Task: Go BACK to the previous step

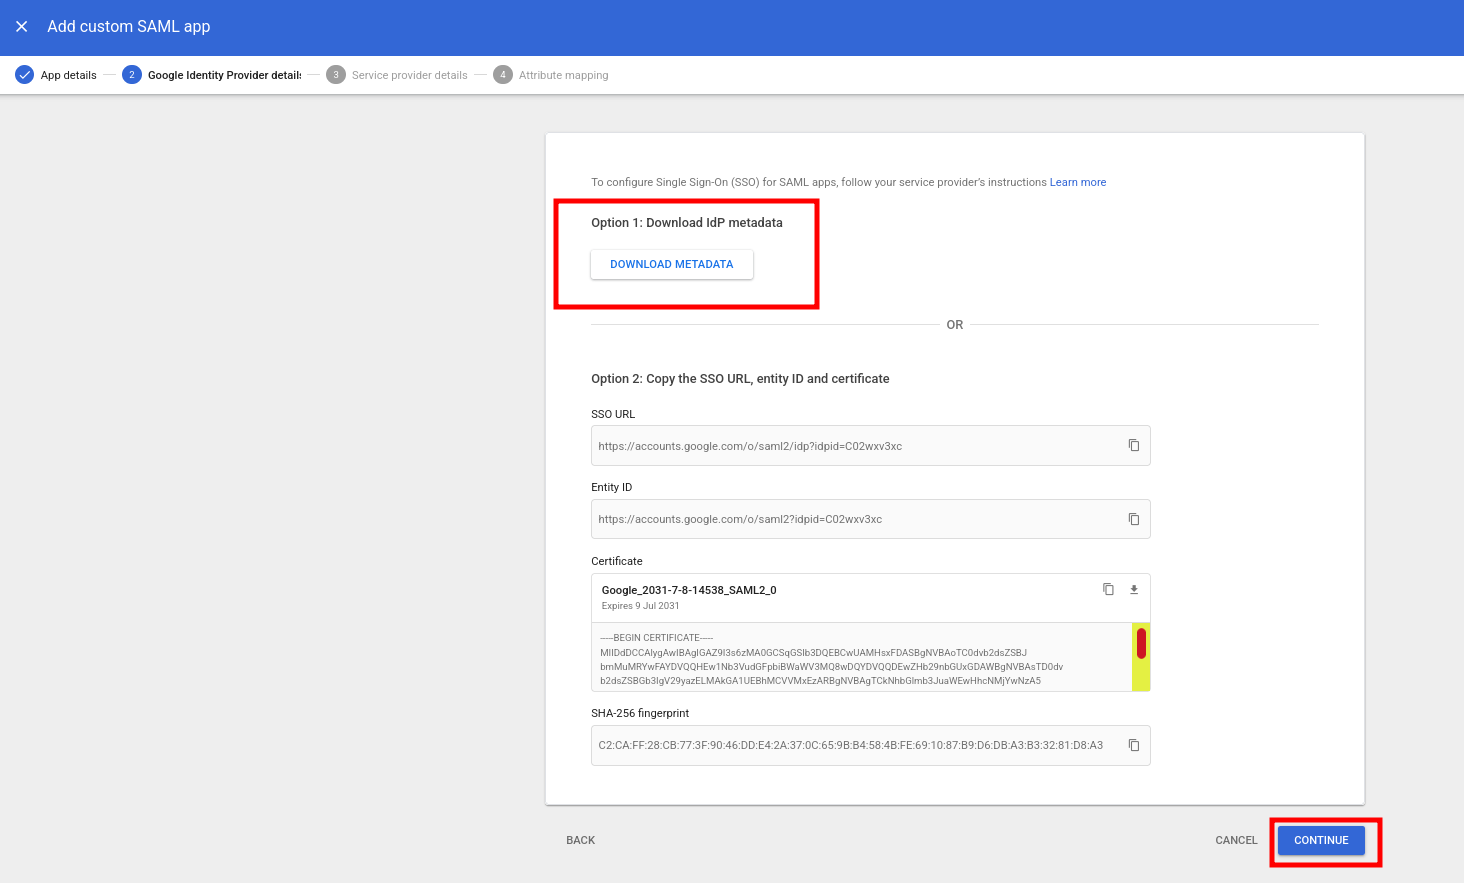Action: coord(581,840)
